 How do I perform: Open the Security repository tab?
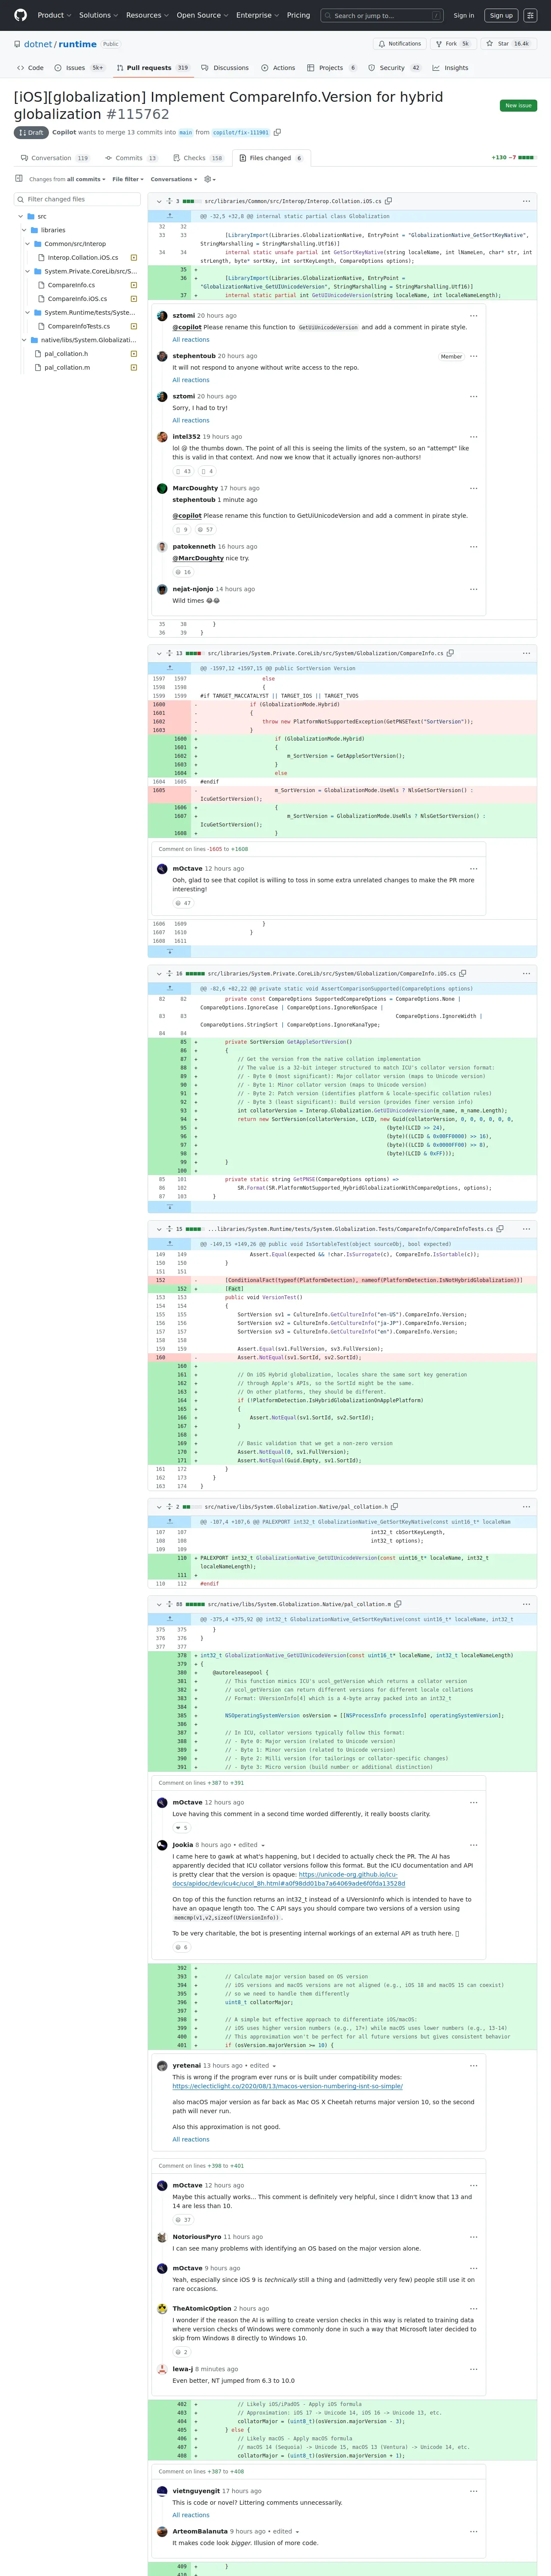click(394, 68)
